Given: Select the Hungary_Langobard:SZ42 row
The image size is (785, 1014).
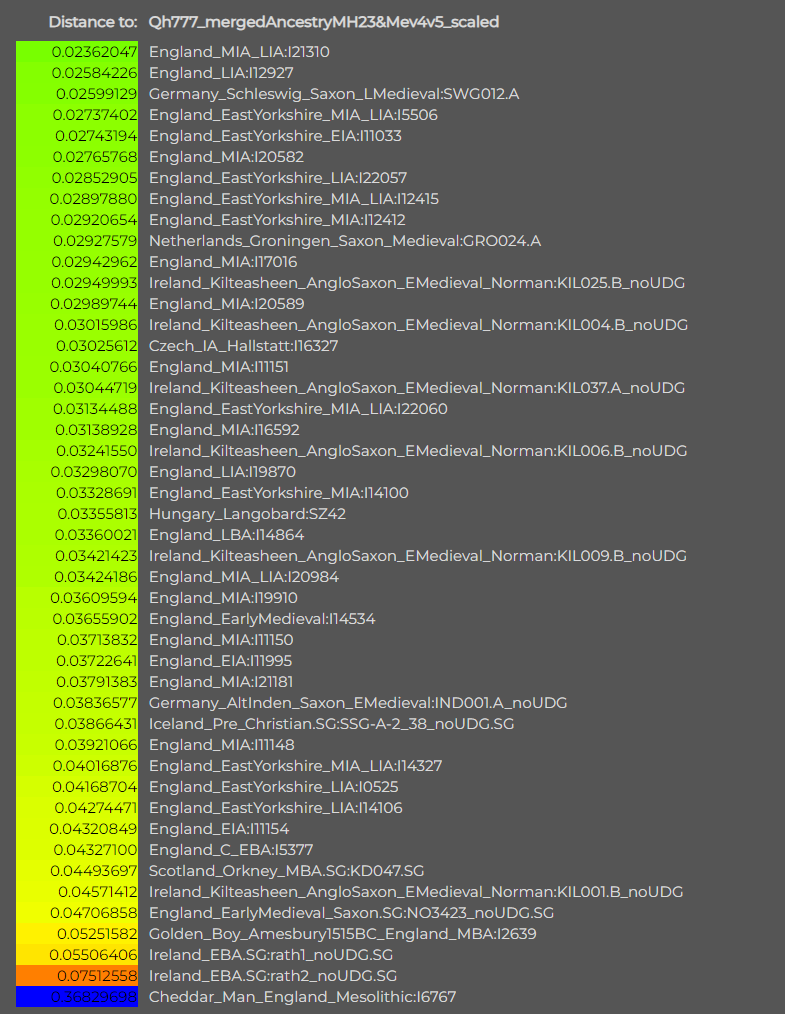Looking at the screenshot, I should pos(248,513).
